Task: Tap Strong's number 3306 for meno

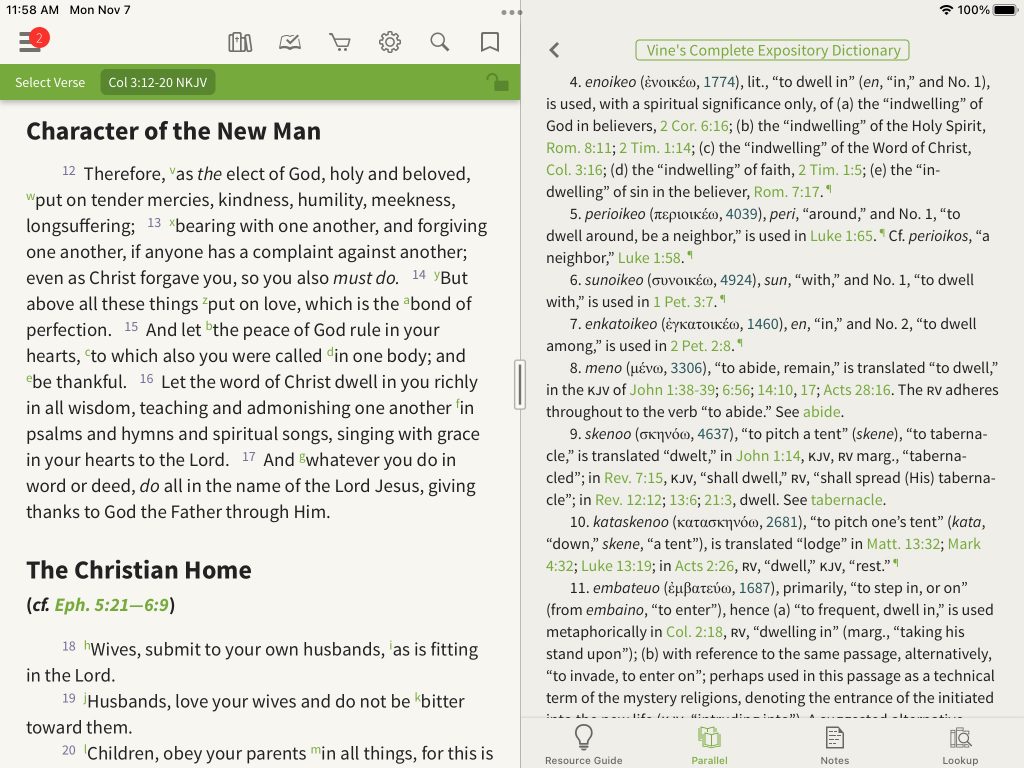Action: click(686, 368)
